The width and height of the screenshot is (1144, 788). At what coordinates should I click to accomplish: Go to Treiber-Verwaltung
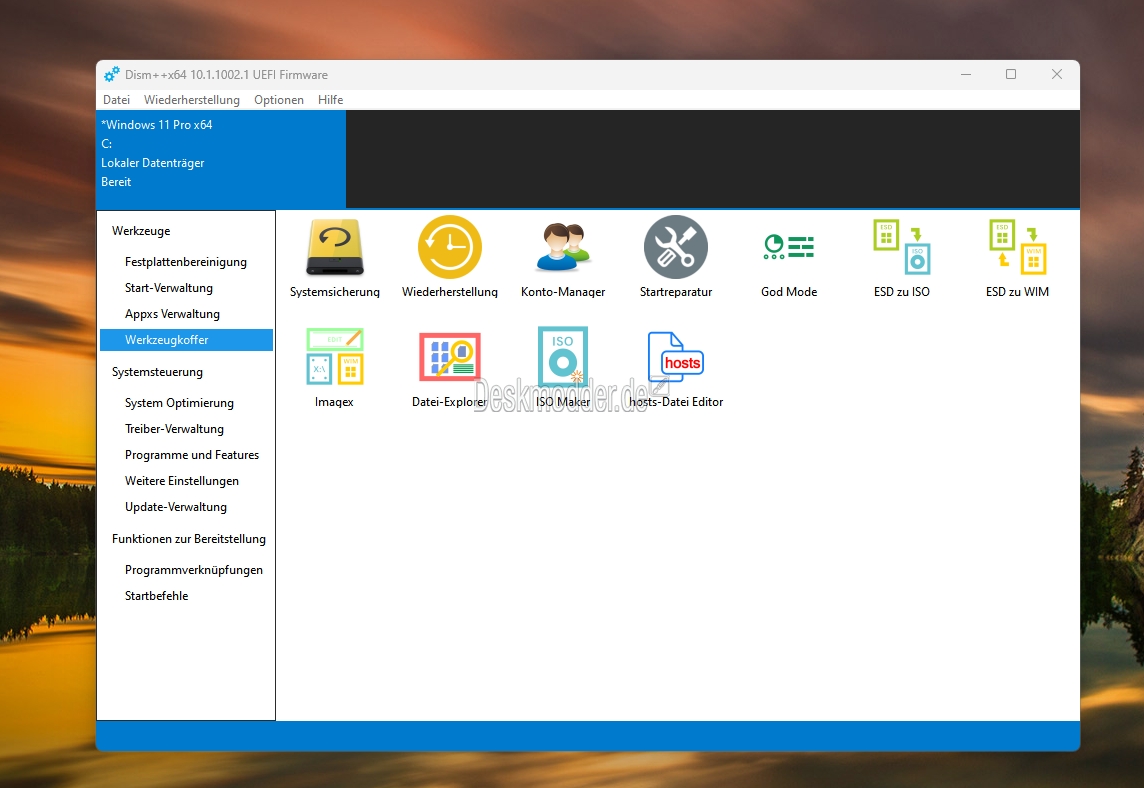pos(174,429)
